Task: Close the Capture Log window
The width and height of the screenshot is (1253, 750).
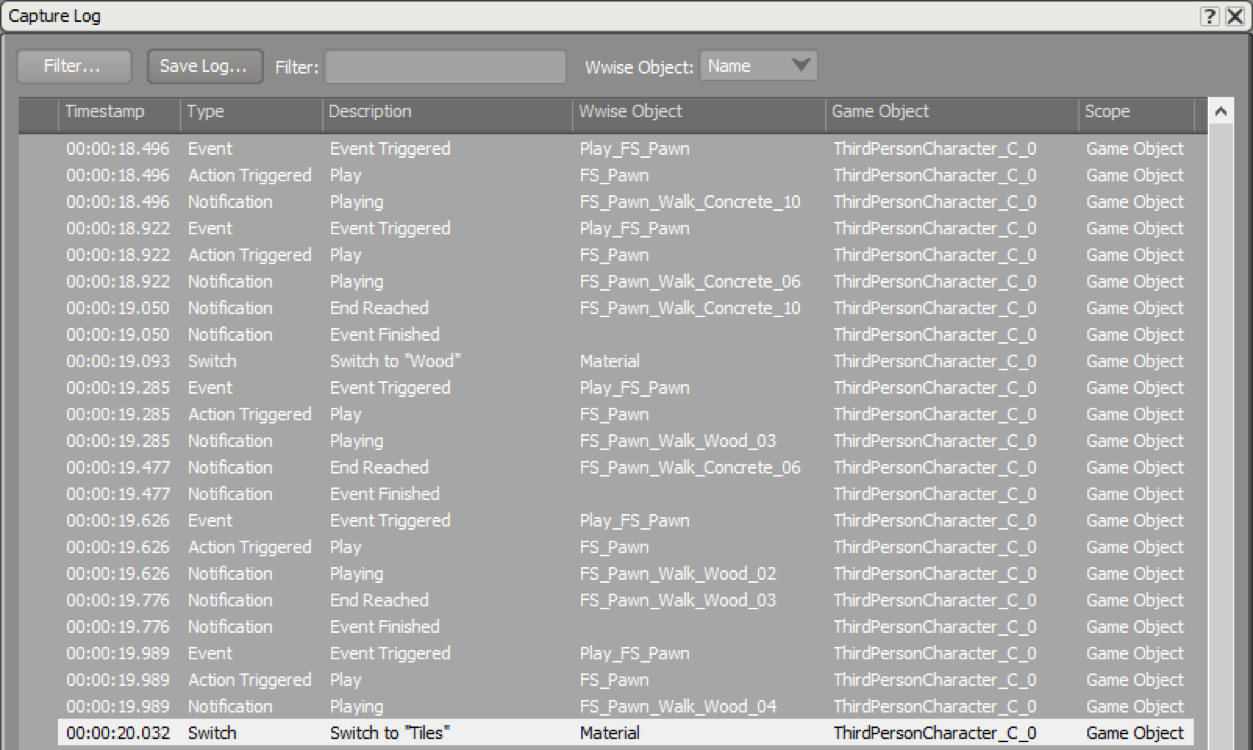Action: (1234, 16)
